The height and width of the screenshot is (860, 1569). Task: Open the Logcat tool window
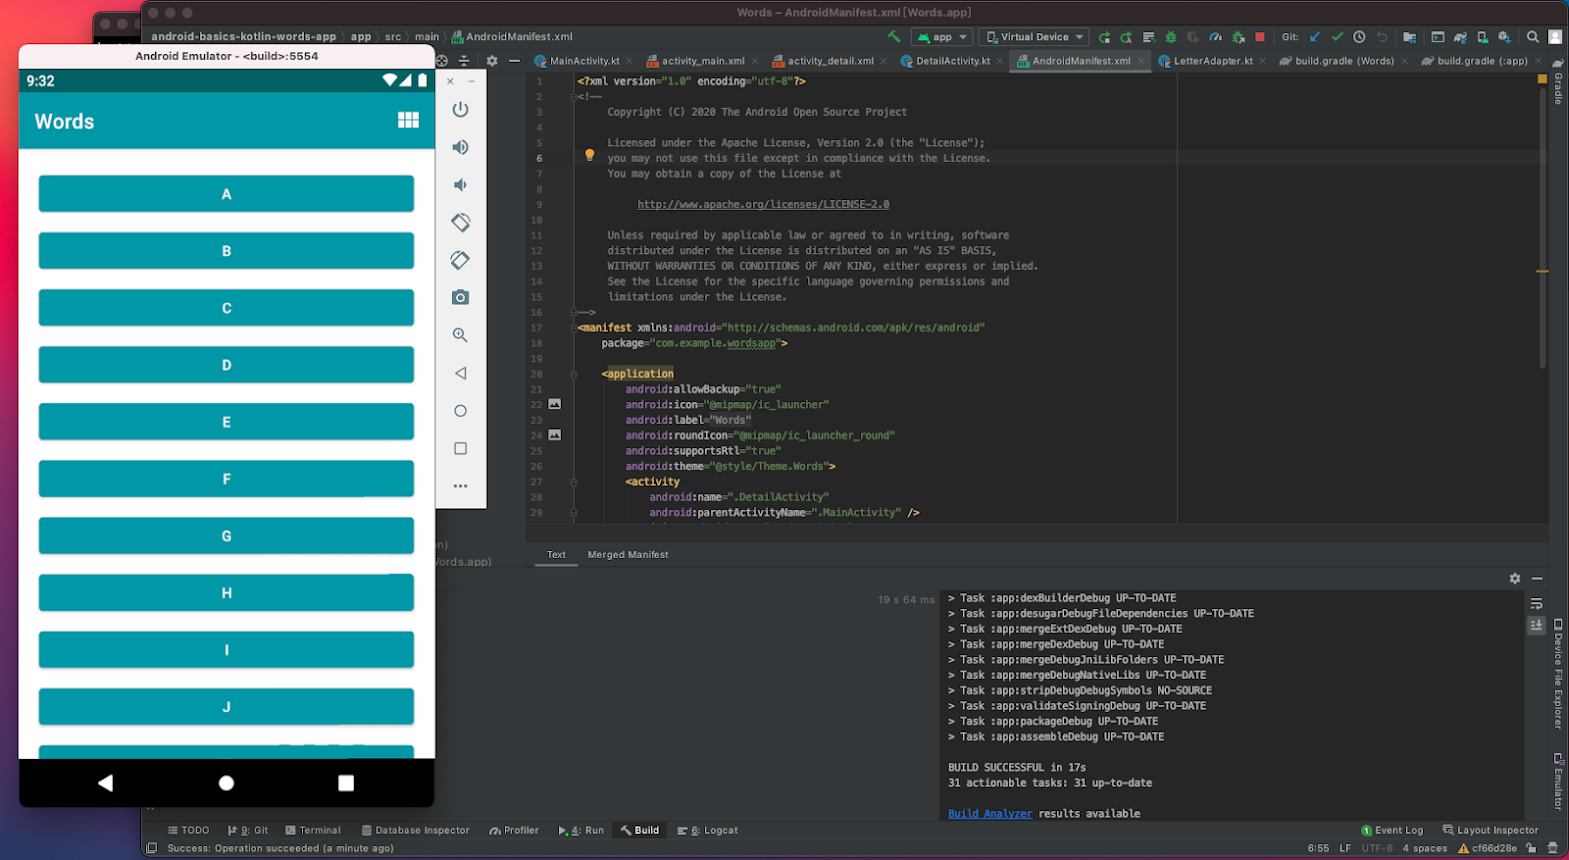[x=707, y=831]
